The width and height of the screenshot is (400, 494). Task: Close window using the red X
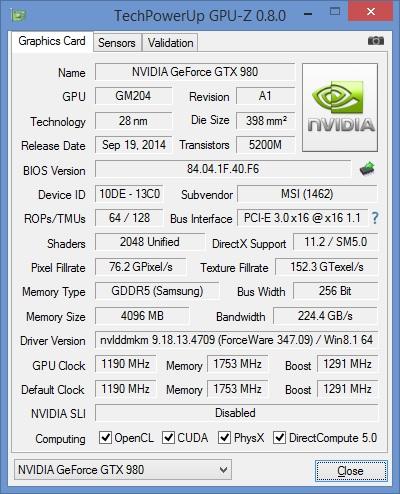tap(370, 12)
